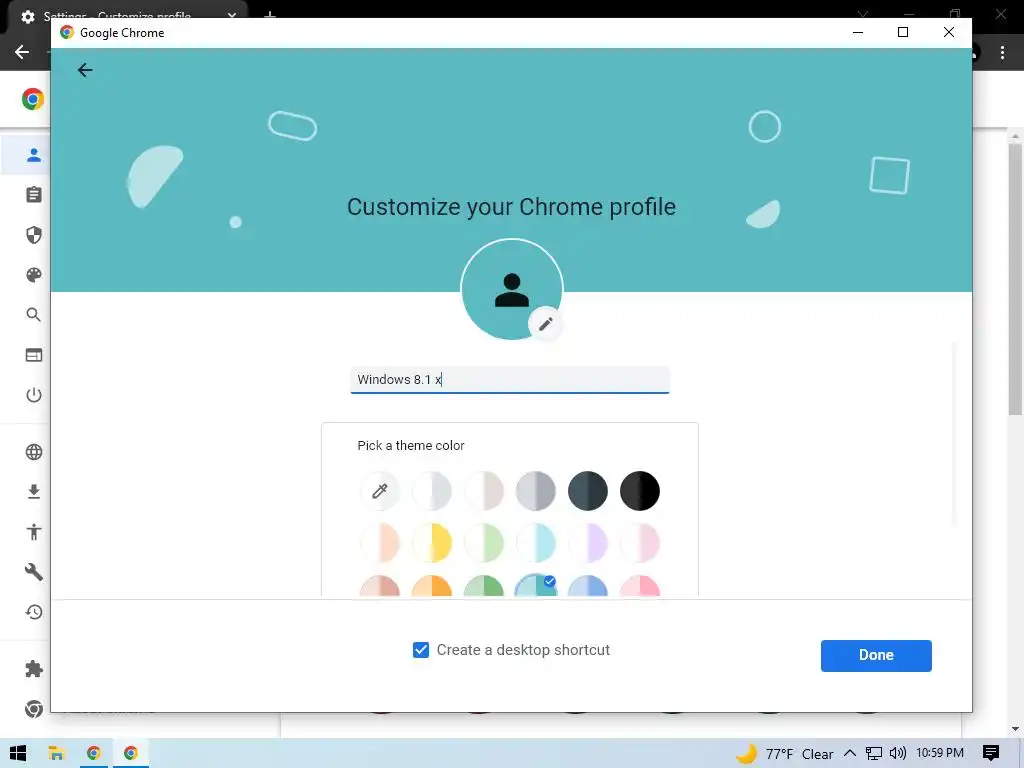Open Windows Start menu
The height and width of the screenshot is (768, 1024).
[x=18, y=753]
